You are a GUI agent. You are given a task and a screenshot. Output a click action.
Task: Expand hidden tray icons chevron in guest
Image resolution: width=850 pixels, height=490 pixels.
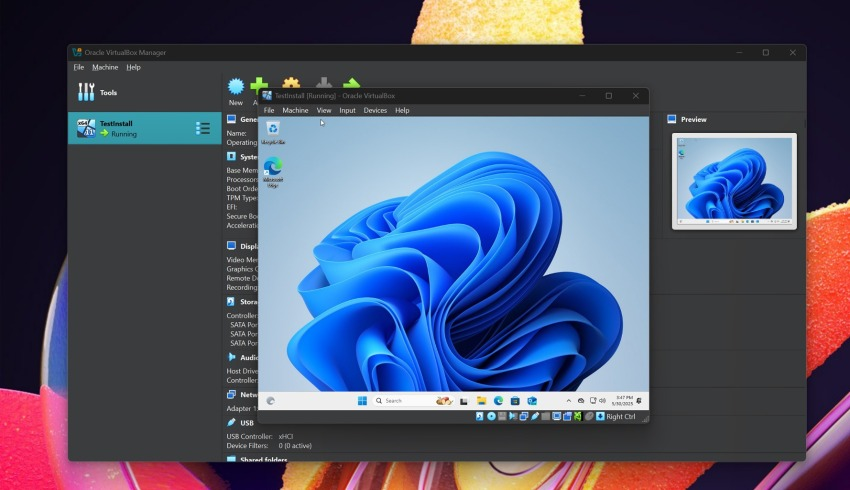click(569, 401)
